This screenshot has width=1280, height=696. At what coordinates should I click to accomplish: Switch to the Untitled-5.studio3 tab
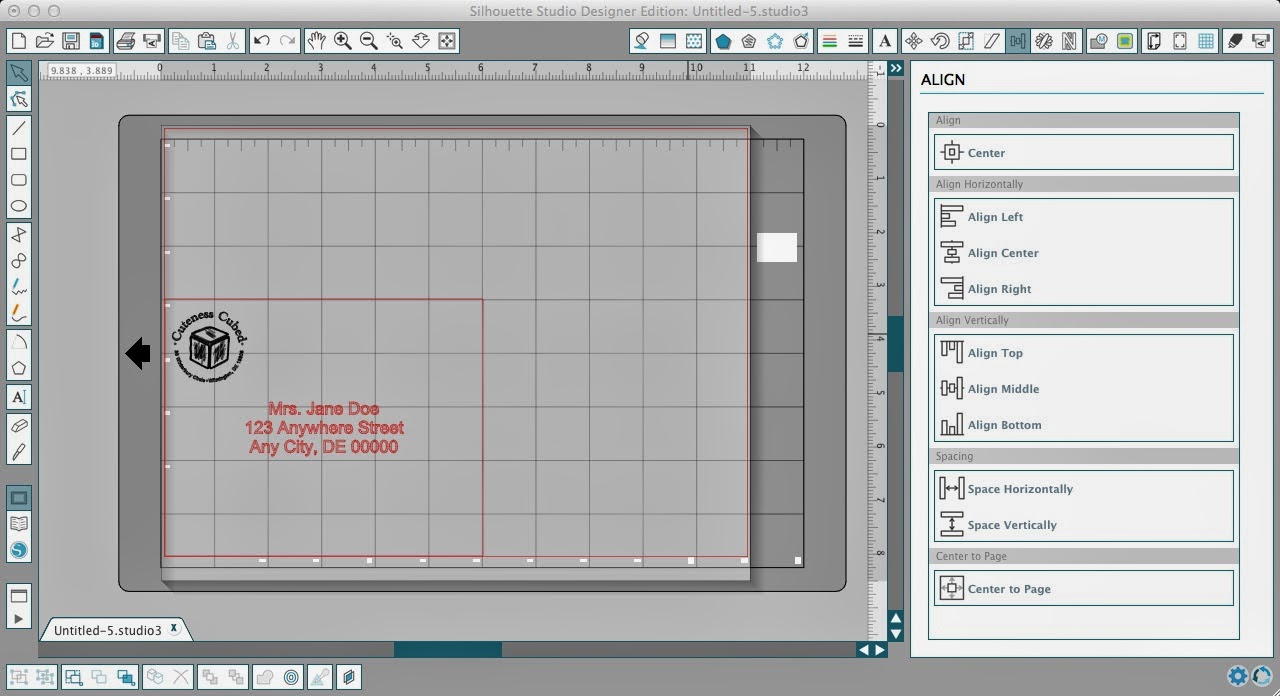(x=107, y=630)
